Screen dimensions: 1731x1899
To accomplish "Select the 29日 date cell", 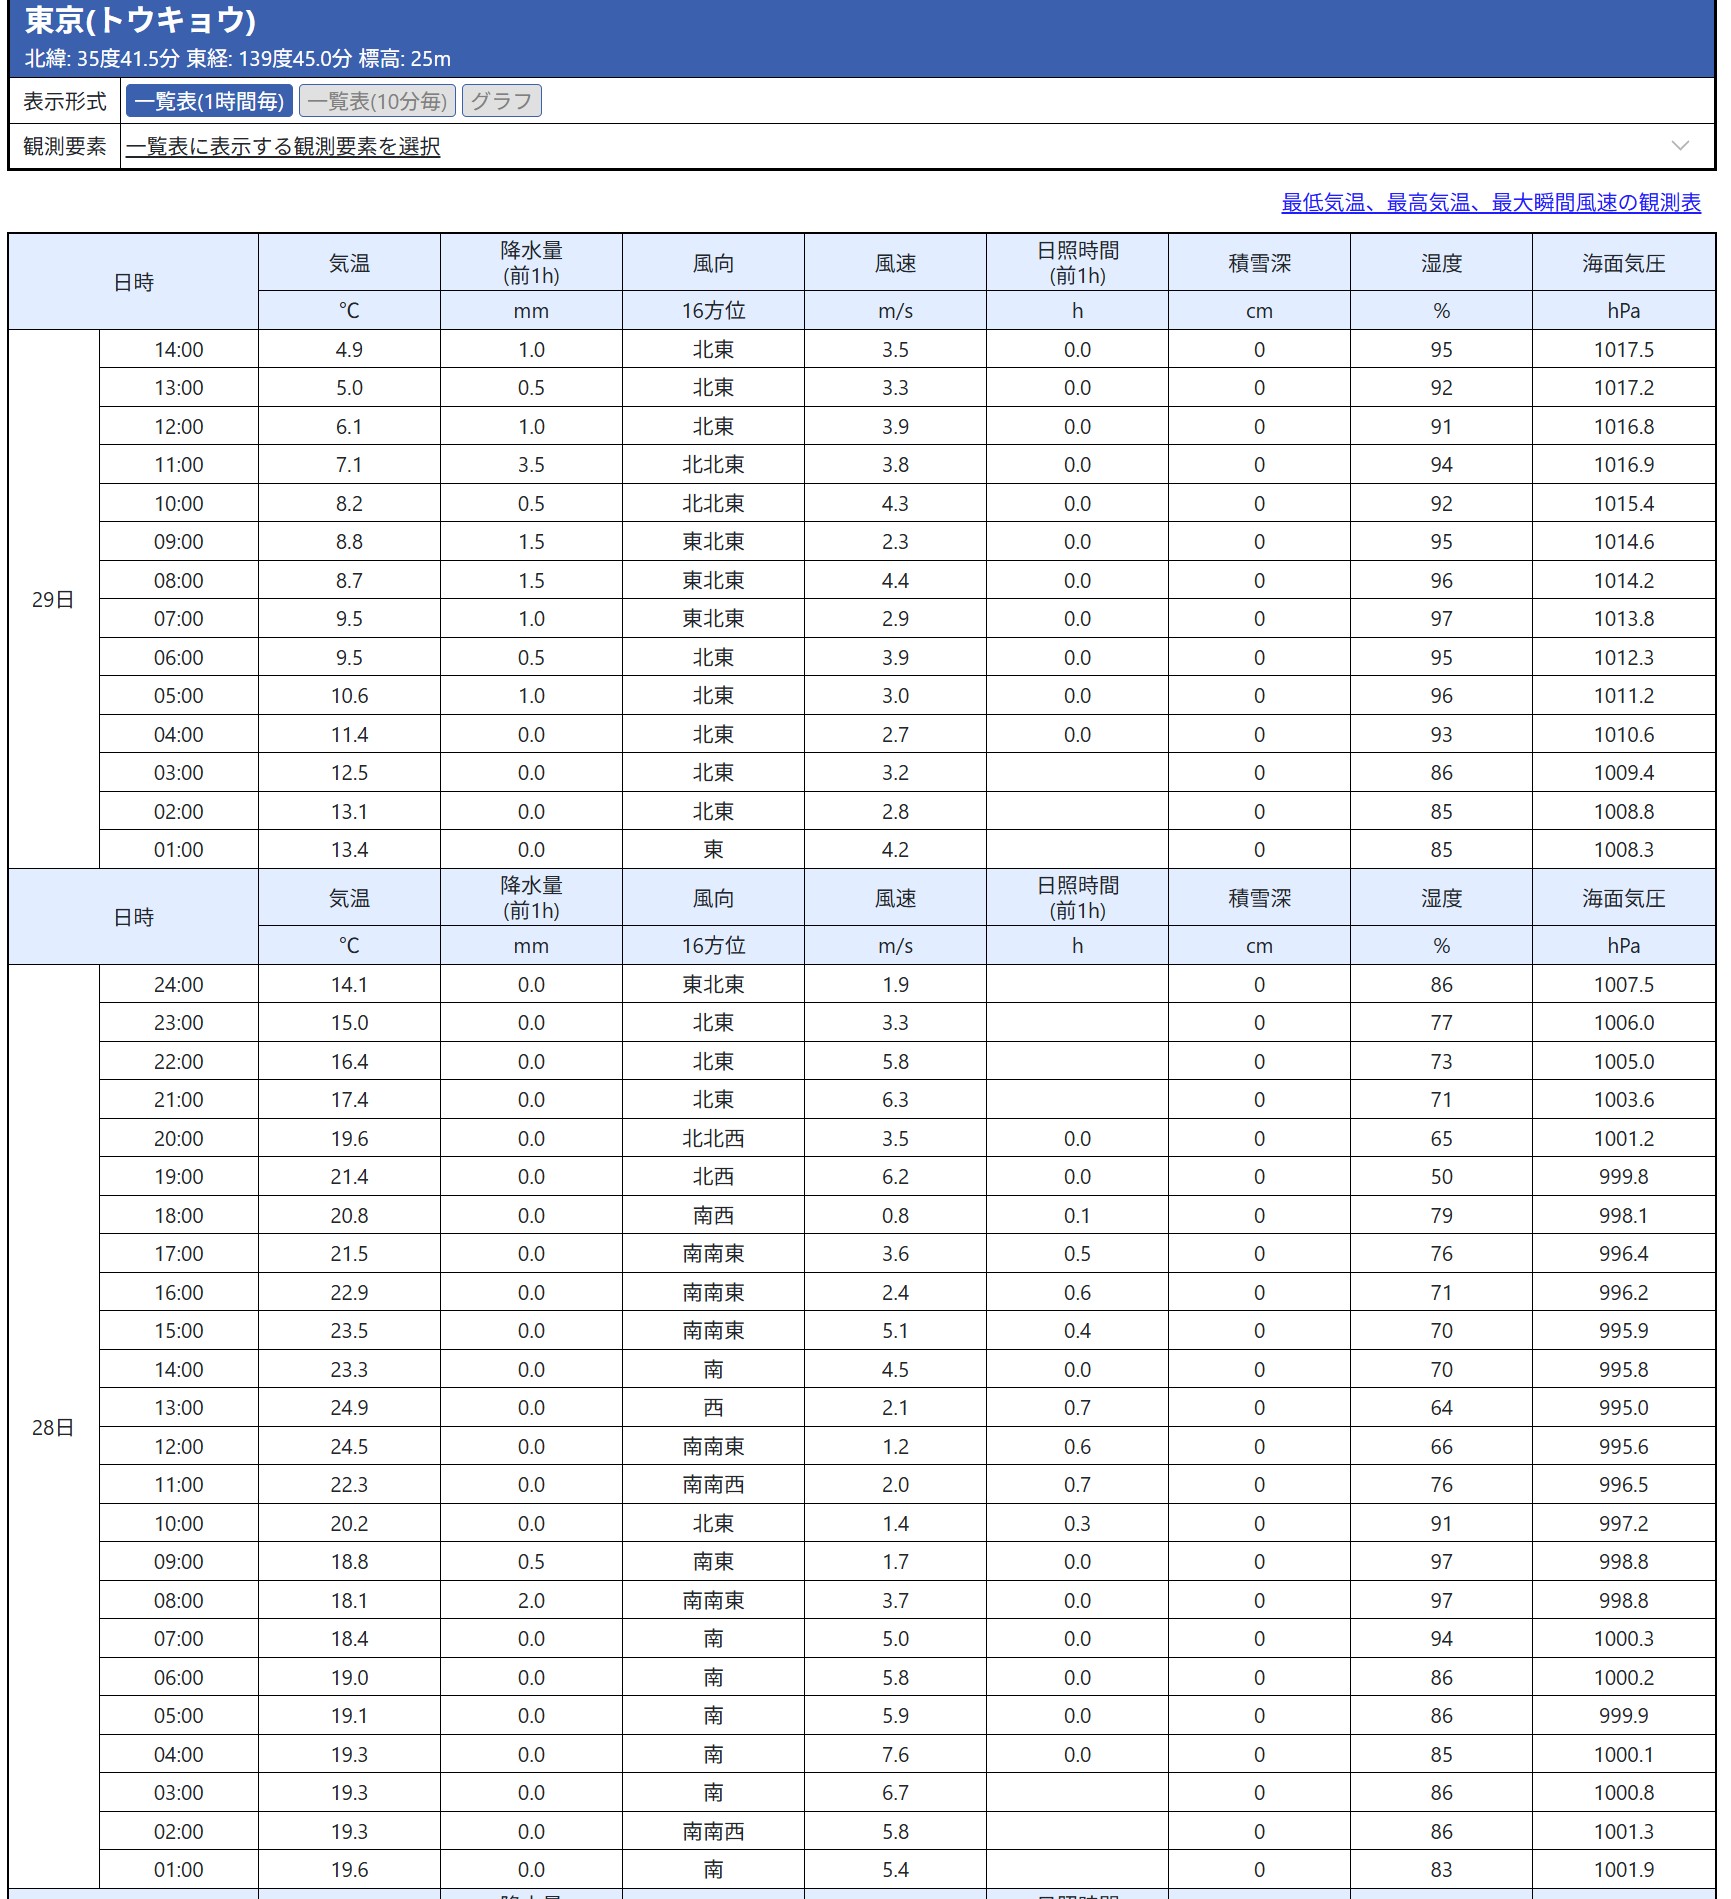I will [53, 600].
